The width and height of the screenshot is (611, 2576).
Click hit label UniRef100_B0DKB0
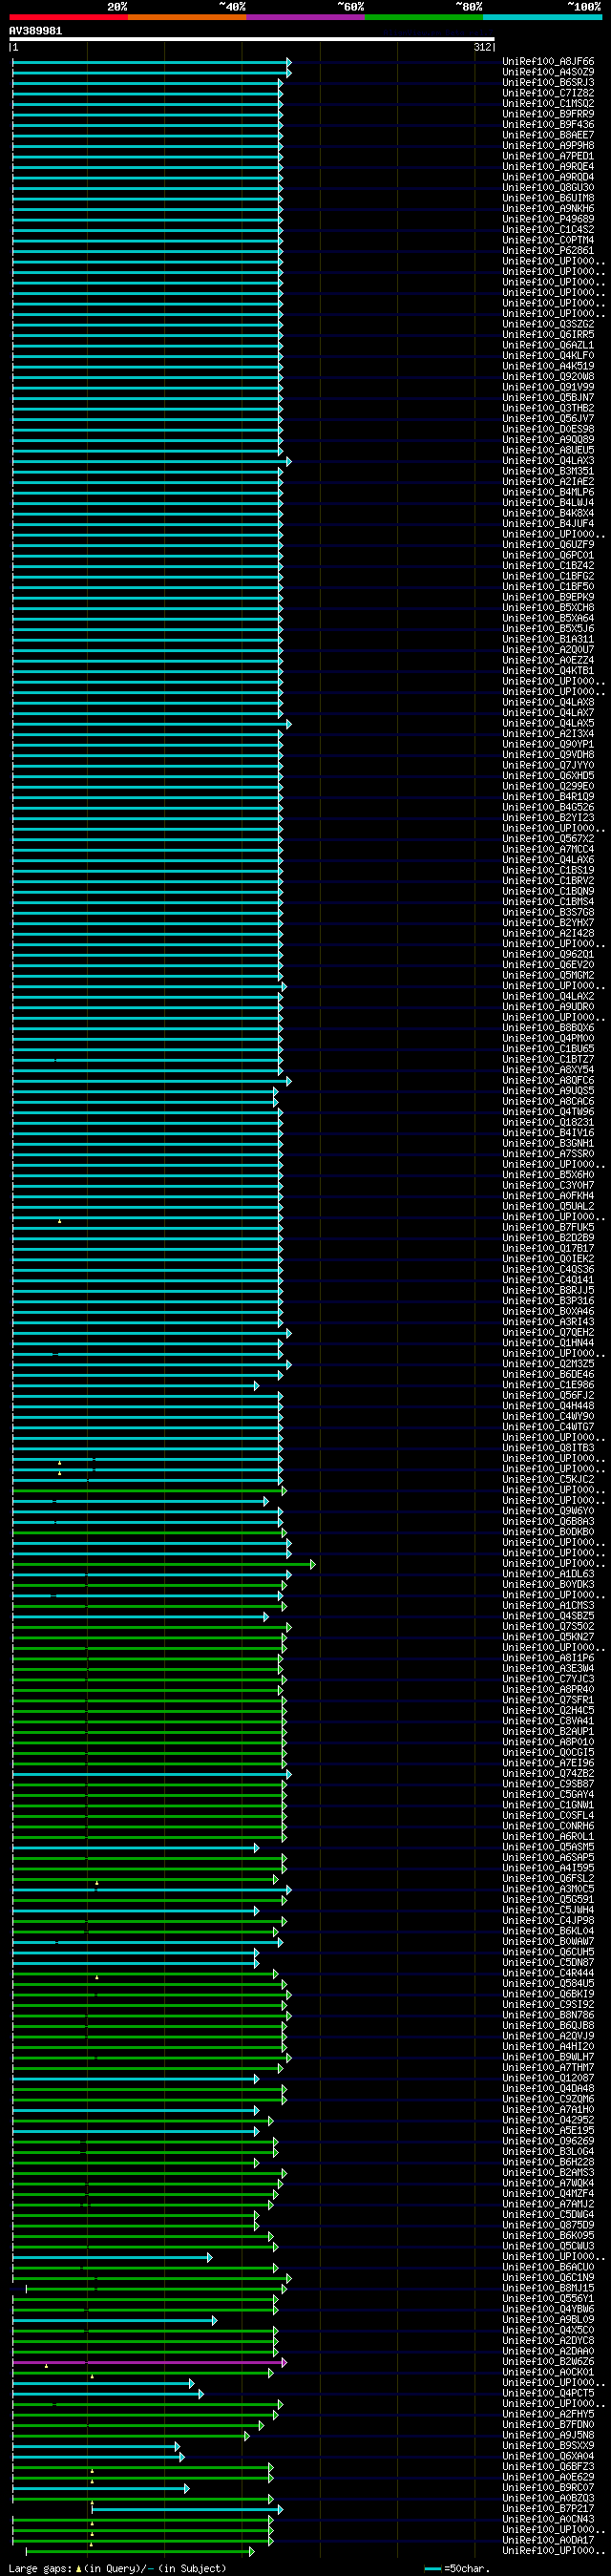click(x=548, y=1532)
